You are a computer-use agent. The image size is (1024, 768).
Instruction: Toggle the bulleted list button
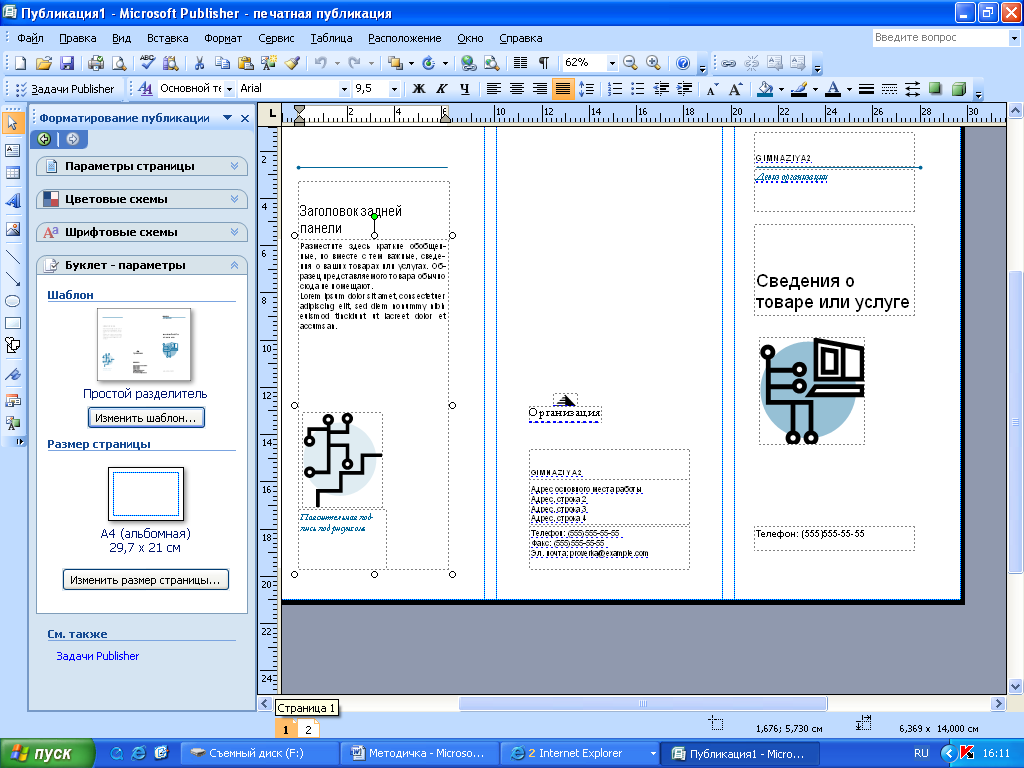point(637,89)
